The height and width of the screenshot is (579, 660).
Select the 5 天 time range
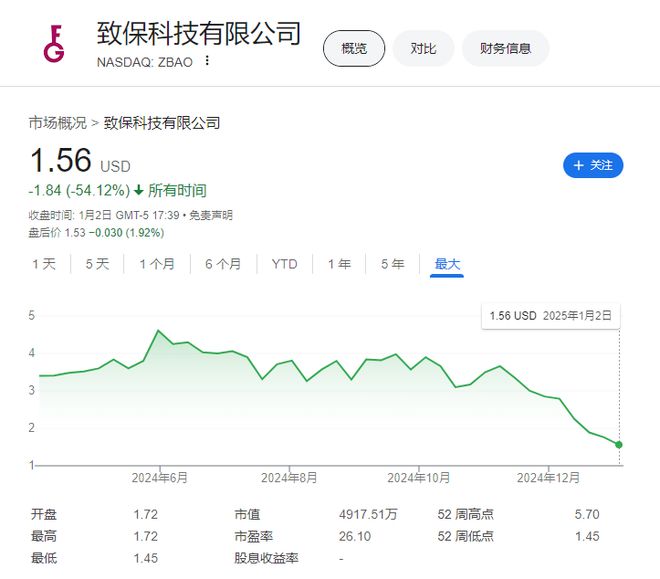97,264
